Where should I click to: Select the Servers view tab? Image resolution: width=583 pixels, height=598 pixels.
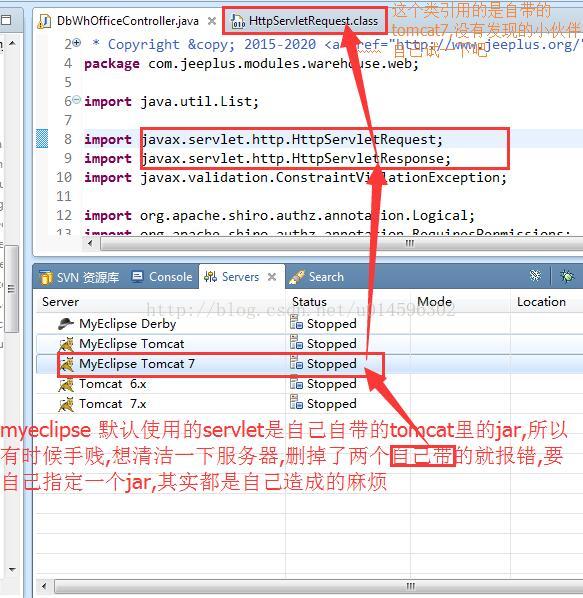tap(240, 277)
